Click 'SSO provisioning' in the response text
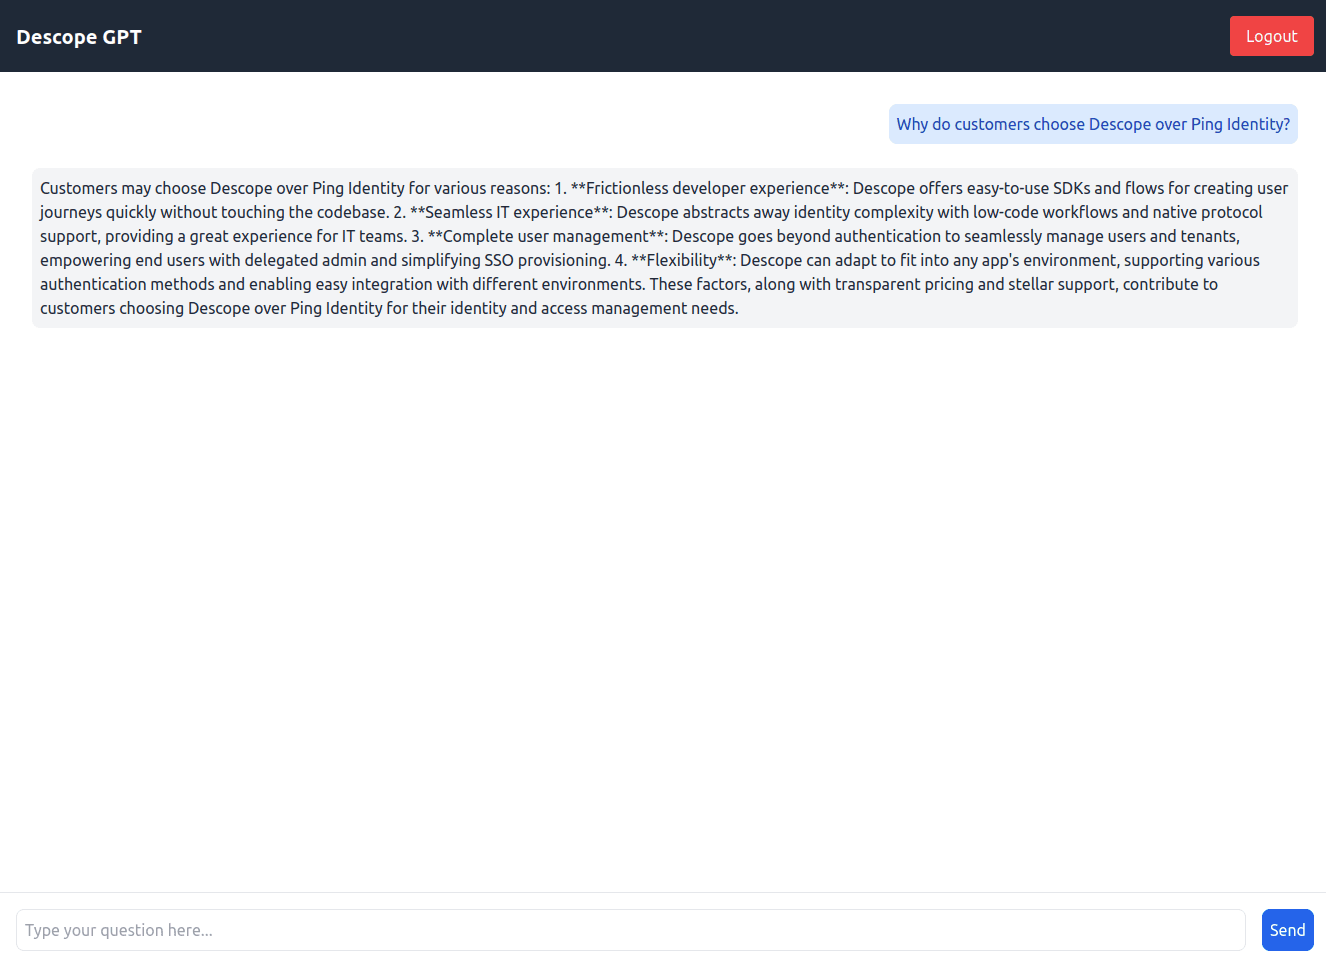 click(547, 260)
